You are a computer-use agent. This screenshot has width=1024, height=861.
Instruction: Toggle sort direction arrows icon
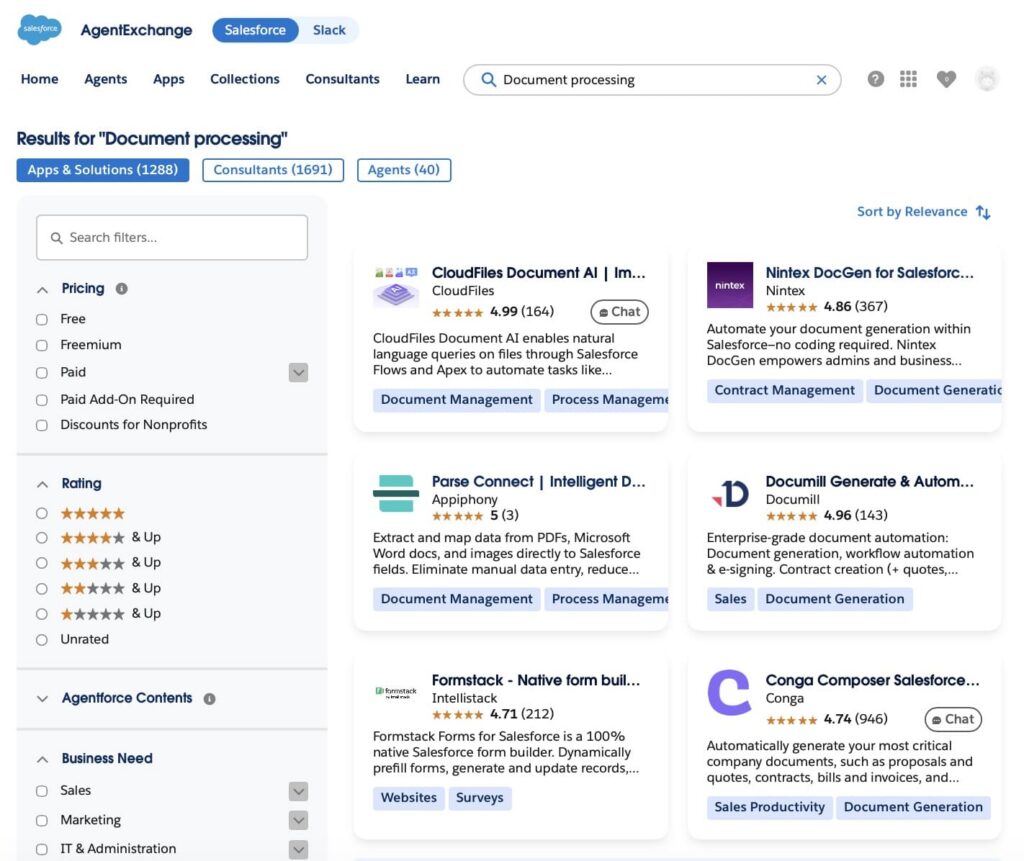point(982,212)
